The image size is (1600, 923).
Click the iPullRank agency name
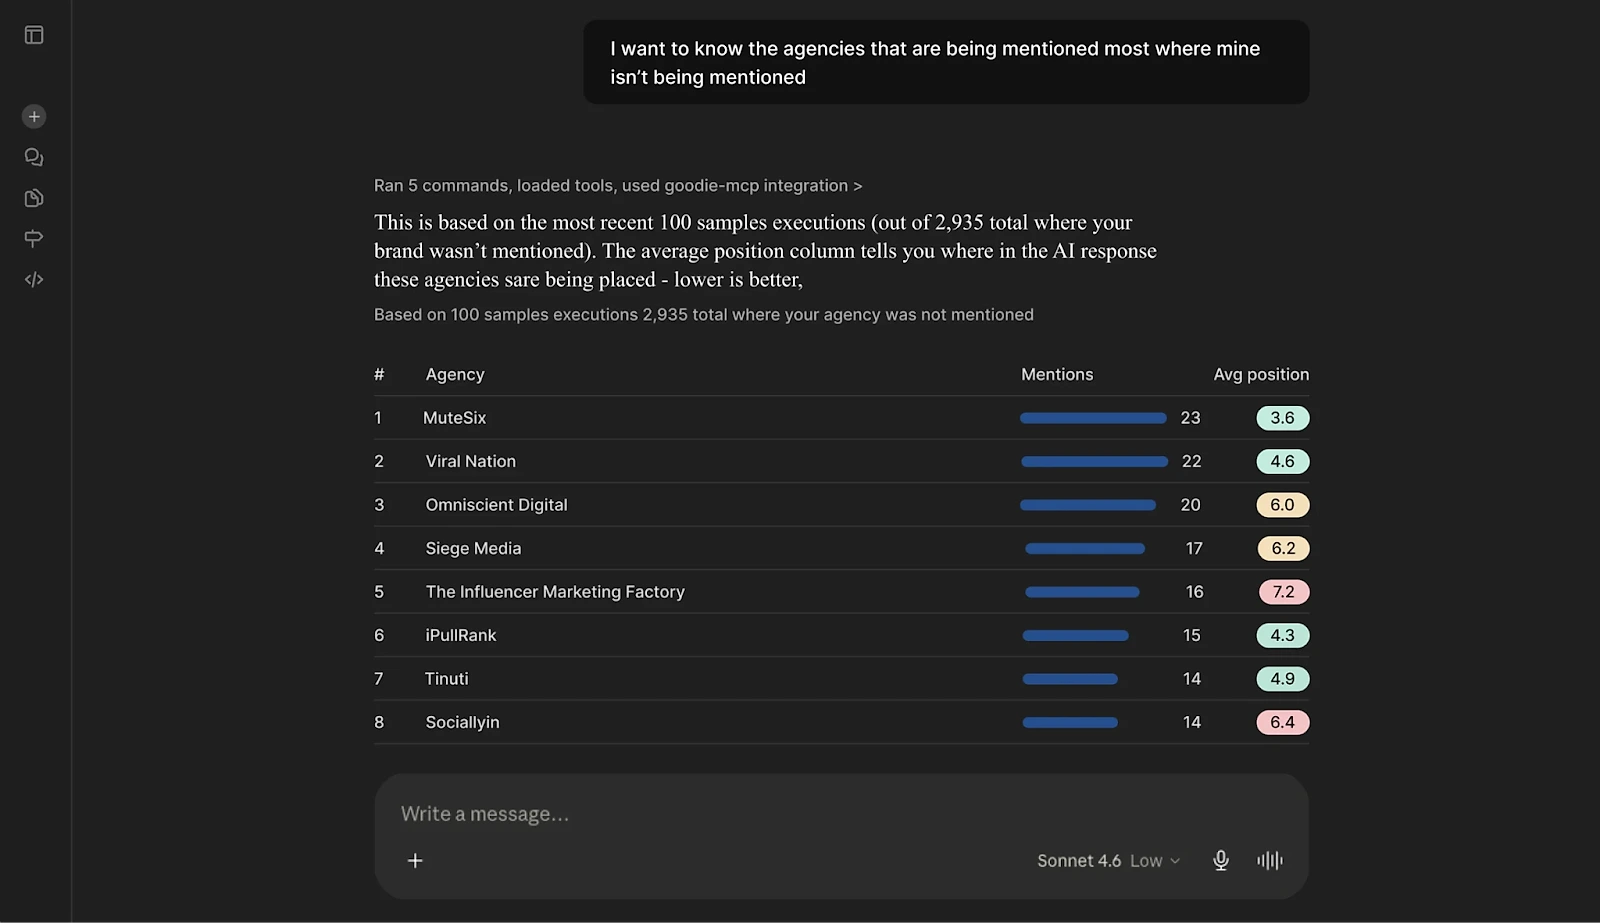[461, 636]
